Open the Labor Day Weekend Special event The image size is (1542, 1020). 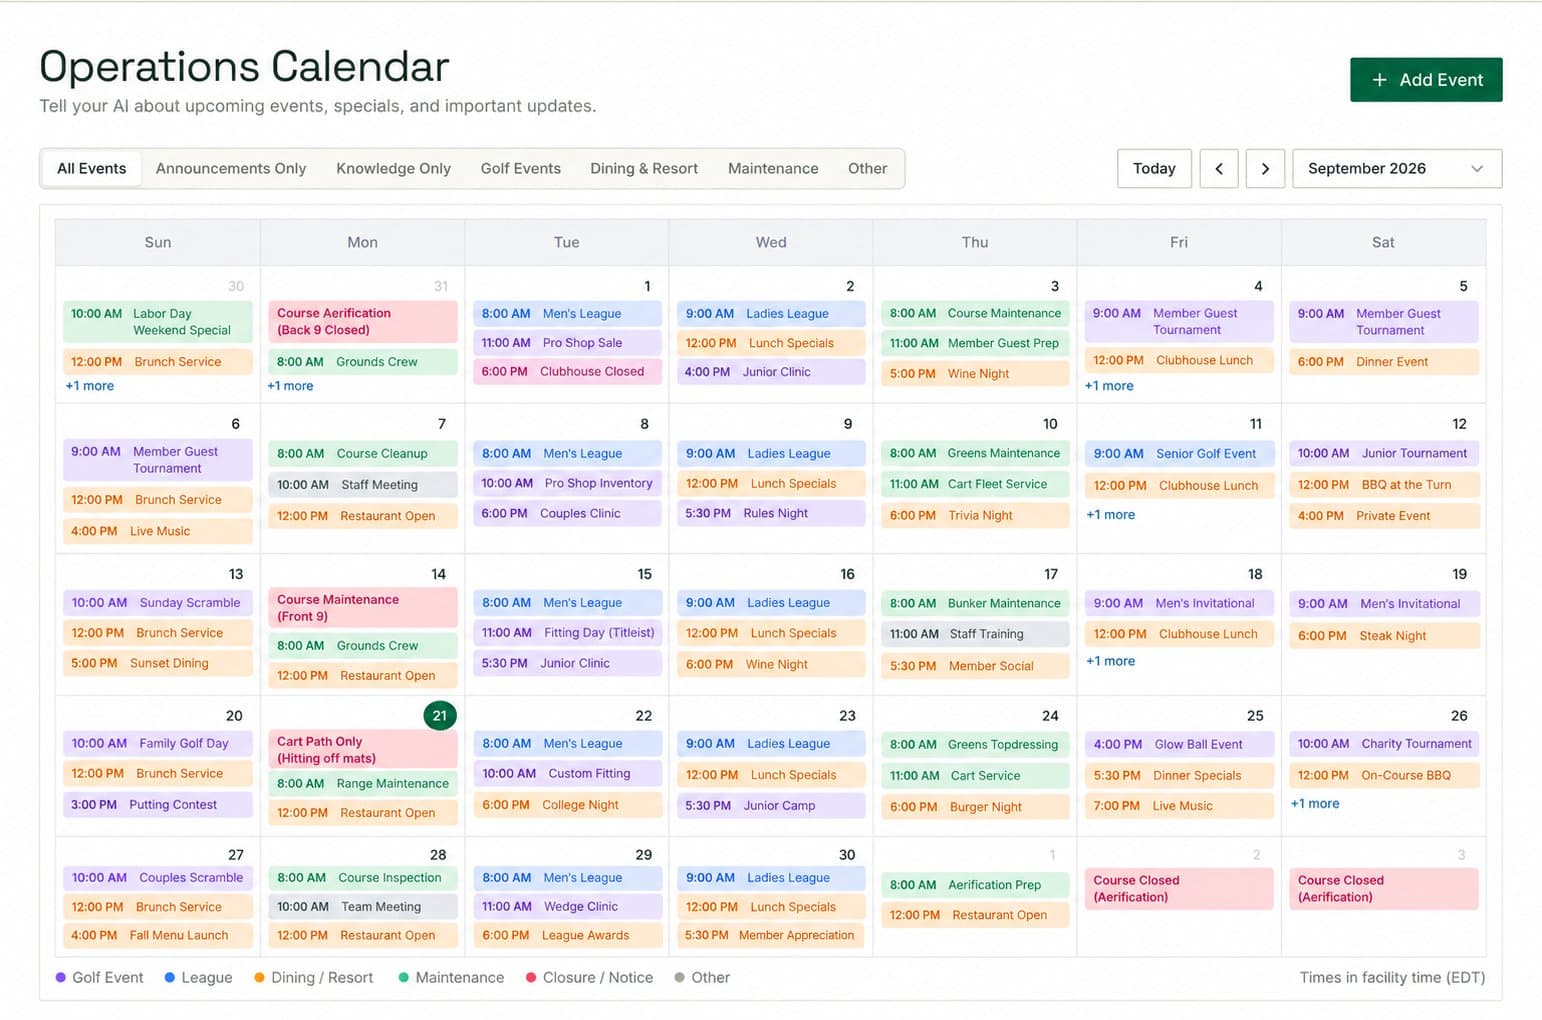[x=158, y=321]
